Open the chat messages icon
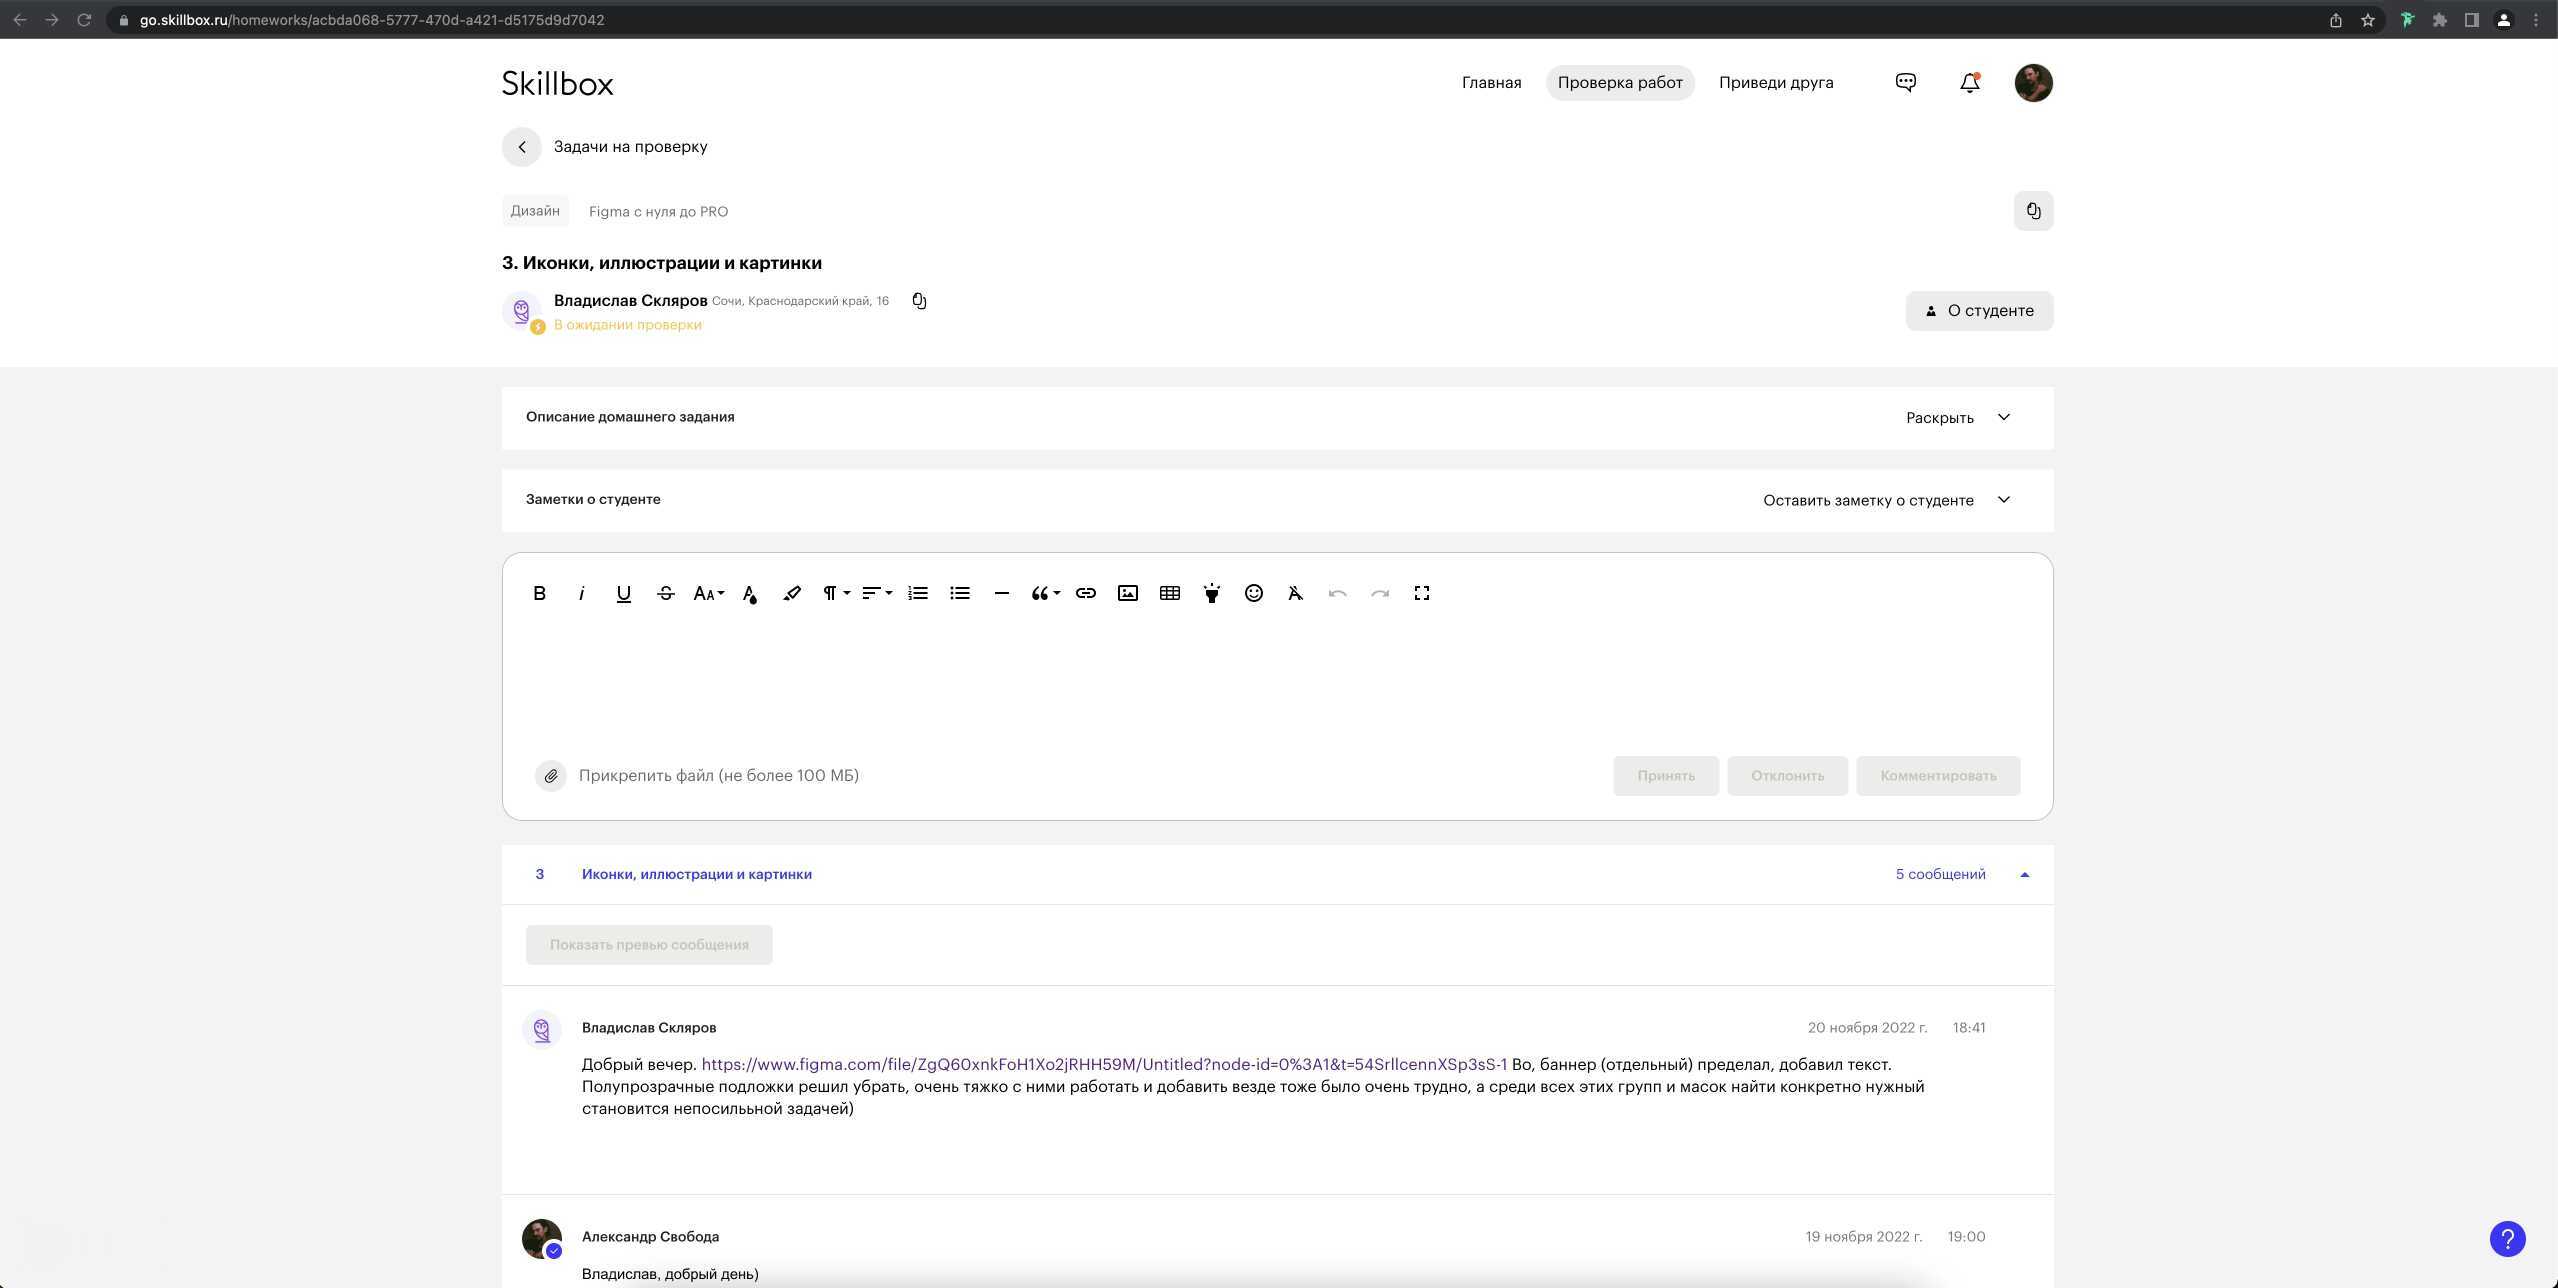 tap(1905, 83)
